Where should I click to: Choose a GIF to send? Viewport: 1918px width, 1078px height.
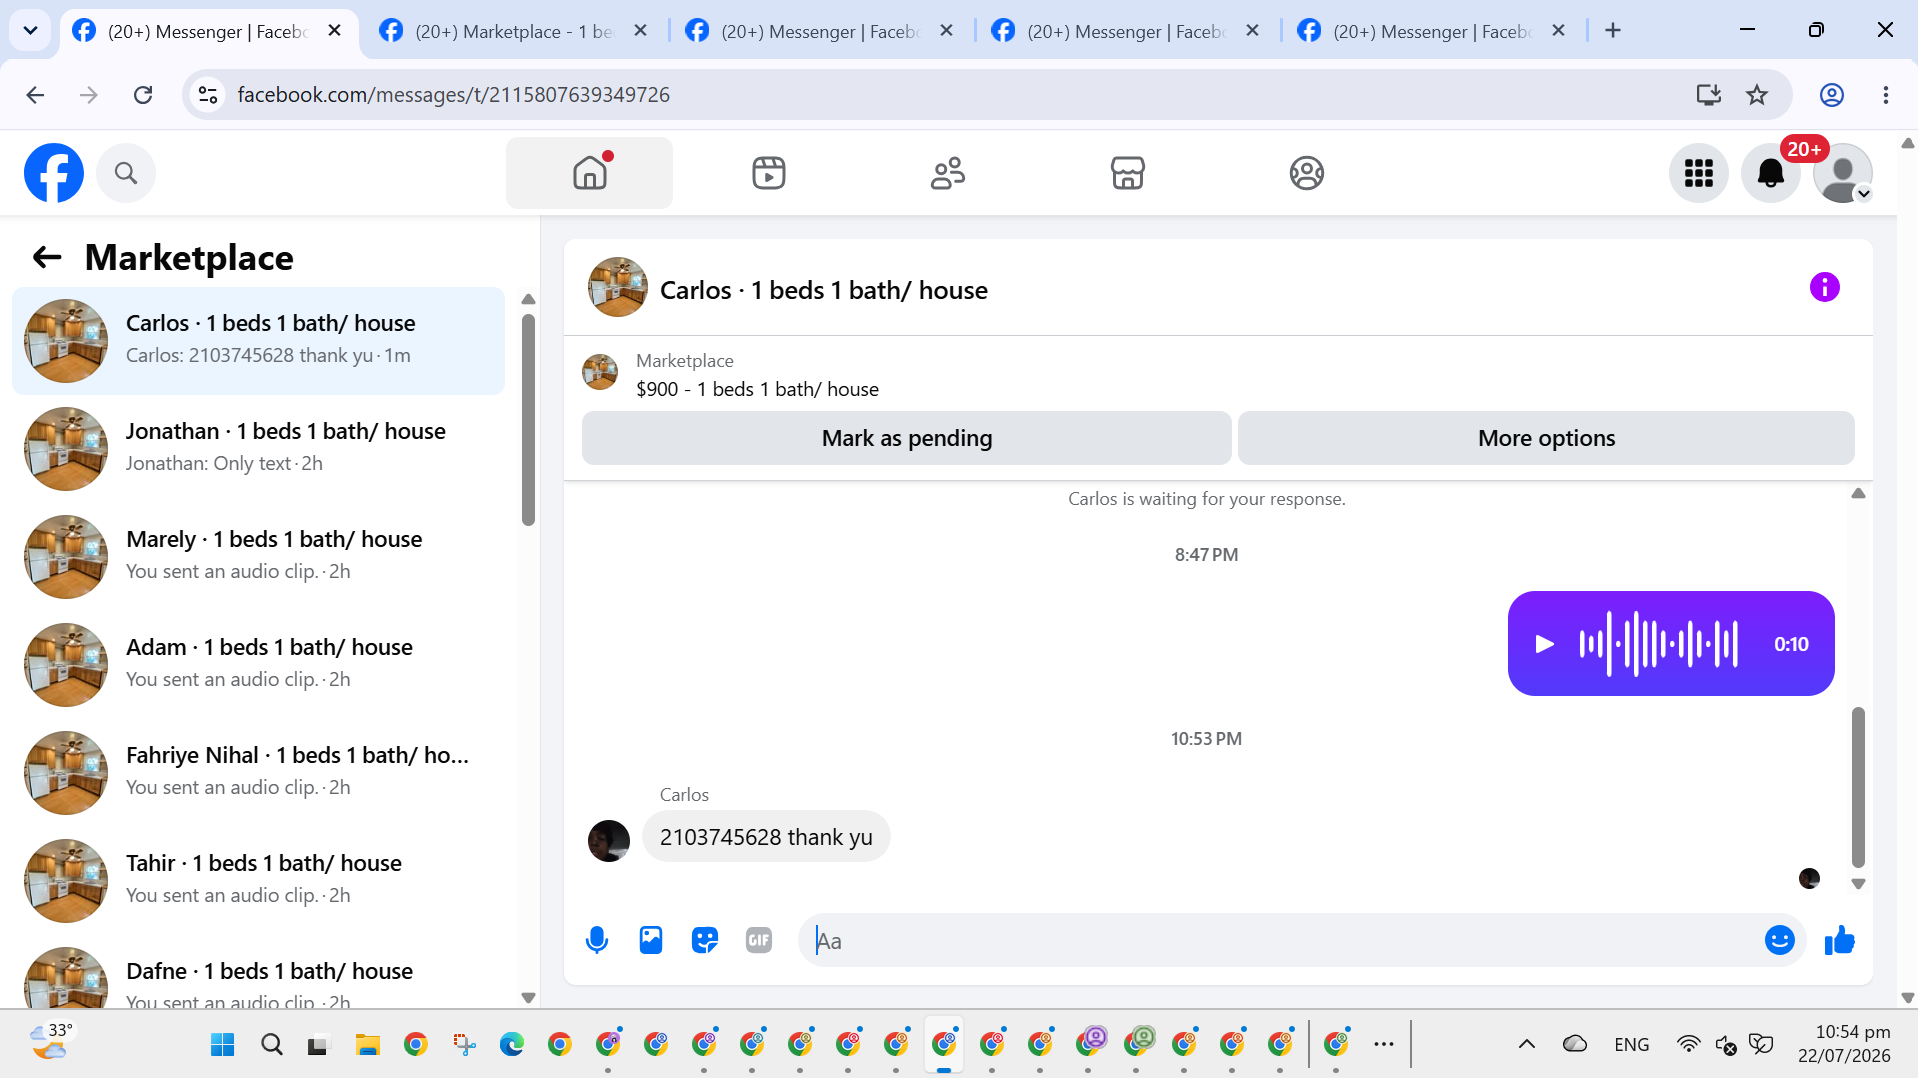point(759,940)
